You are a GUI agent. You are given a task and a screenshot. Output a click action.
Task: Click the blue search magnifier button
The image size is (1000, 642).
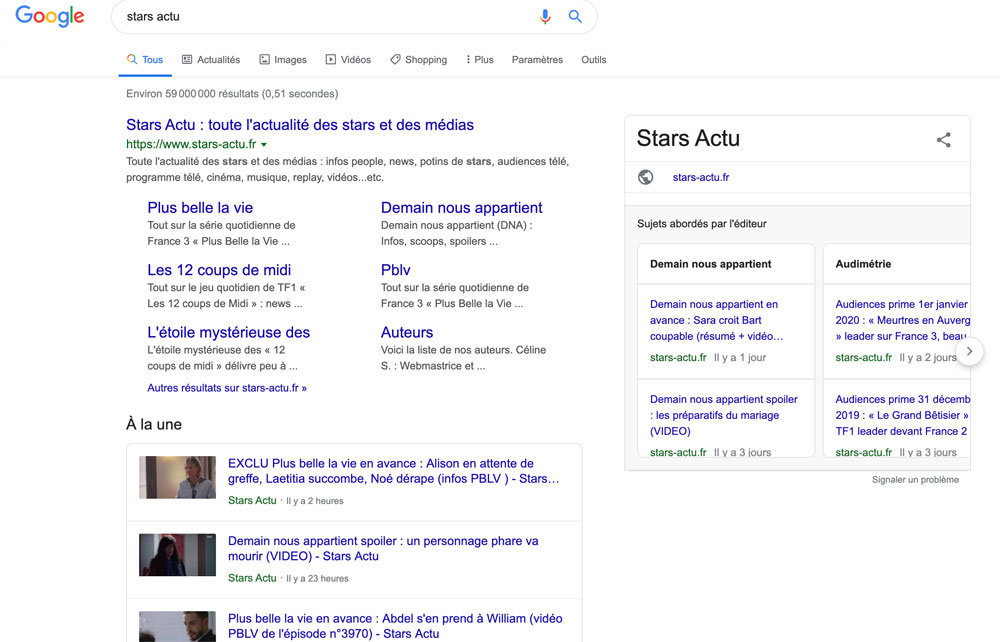575,17
